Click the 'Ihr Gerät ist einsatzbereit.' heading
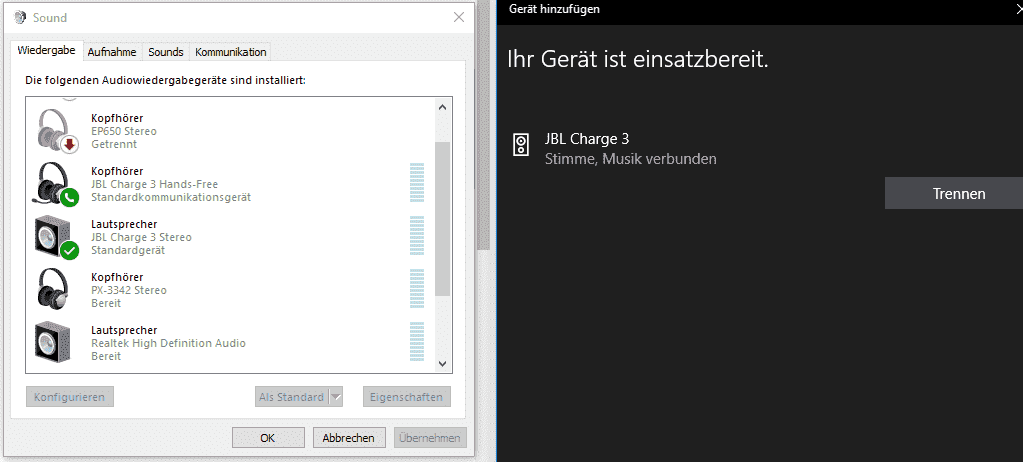The width and height of the screenshot is (1023, 462). [x=638, y=60]
